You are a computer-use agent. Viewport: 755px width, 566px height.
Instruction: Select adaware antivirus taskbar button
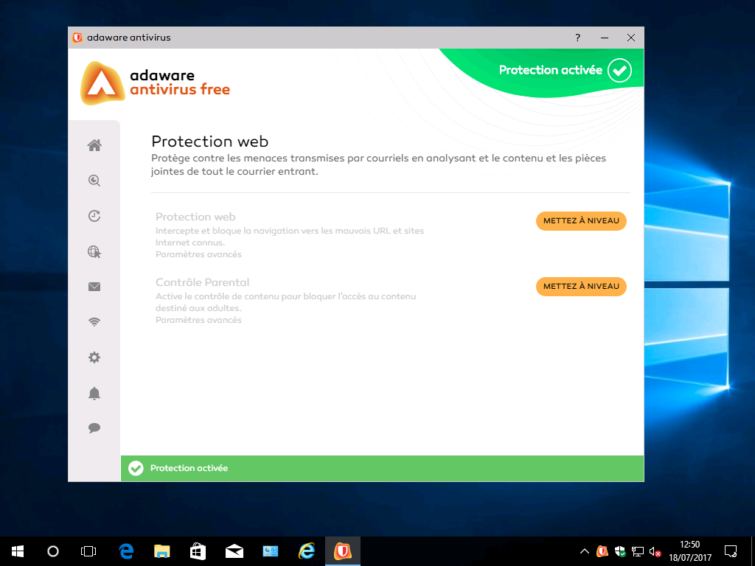[343, 551]
